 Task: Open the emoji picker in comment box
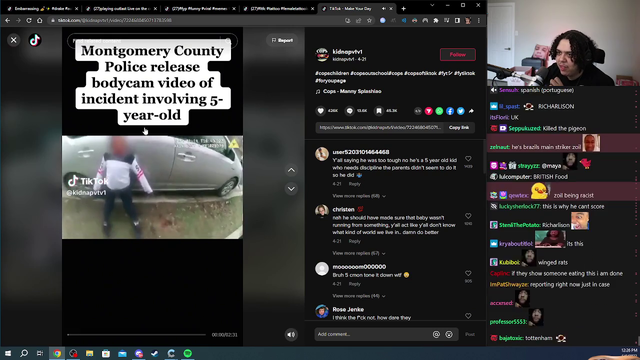(449, 334)
